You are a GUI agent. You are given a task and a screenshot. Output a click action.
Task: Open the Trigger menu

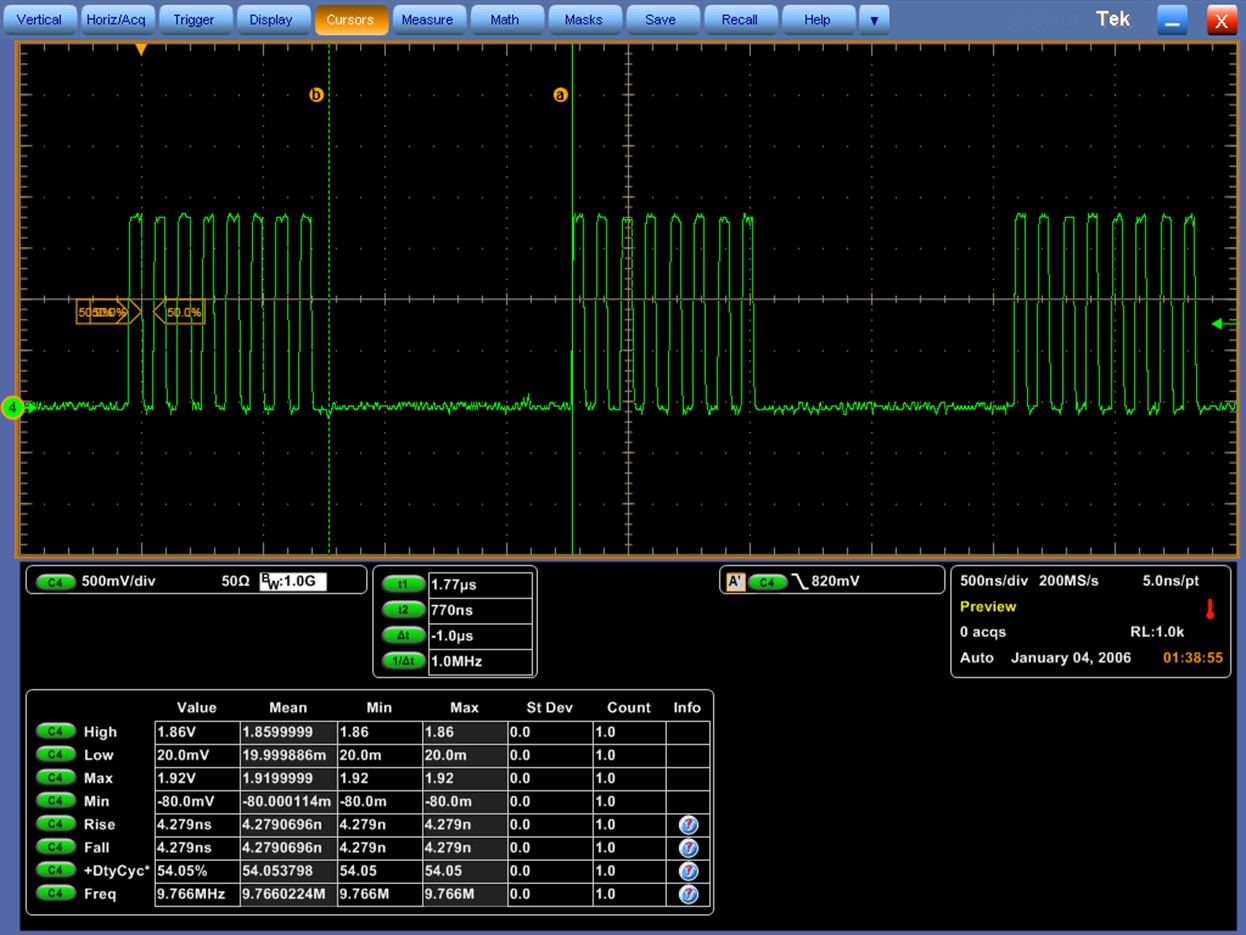[x=193, y=20]
